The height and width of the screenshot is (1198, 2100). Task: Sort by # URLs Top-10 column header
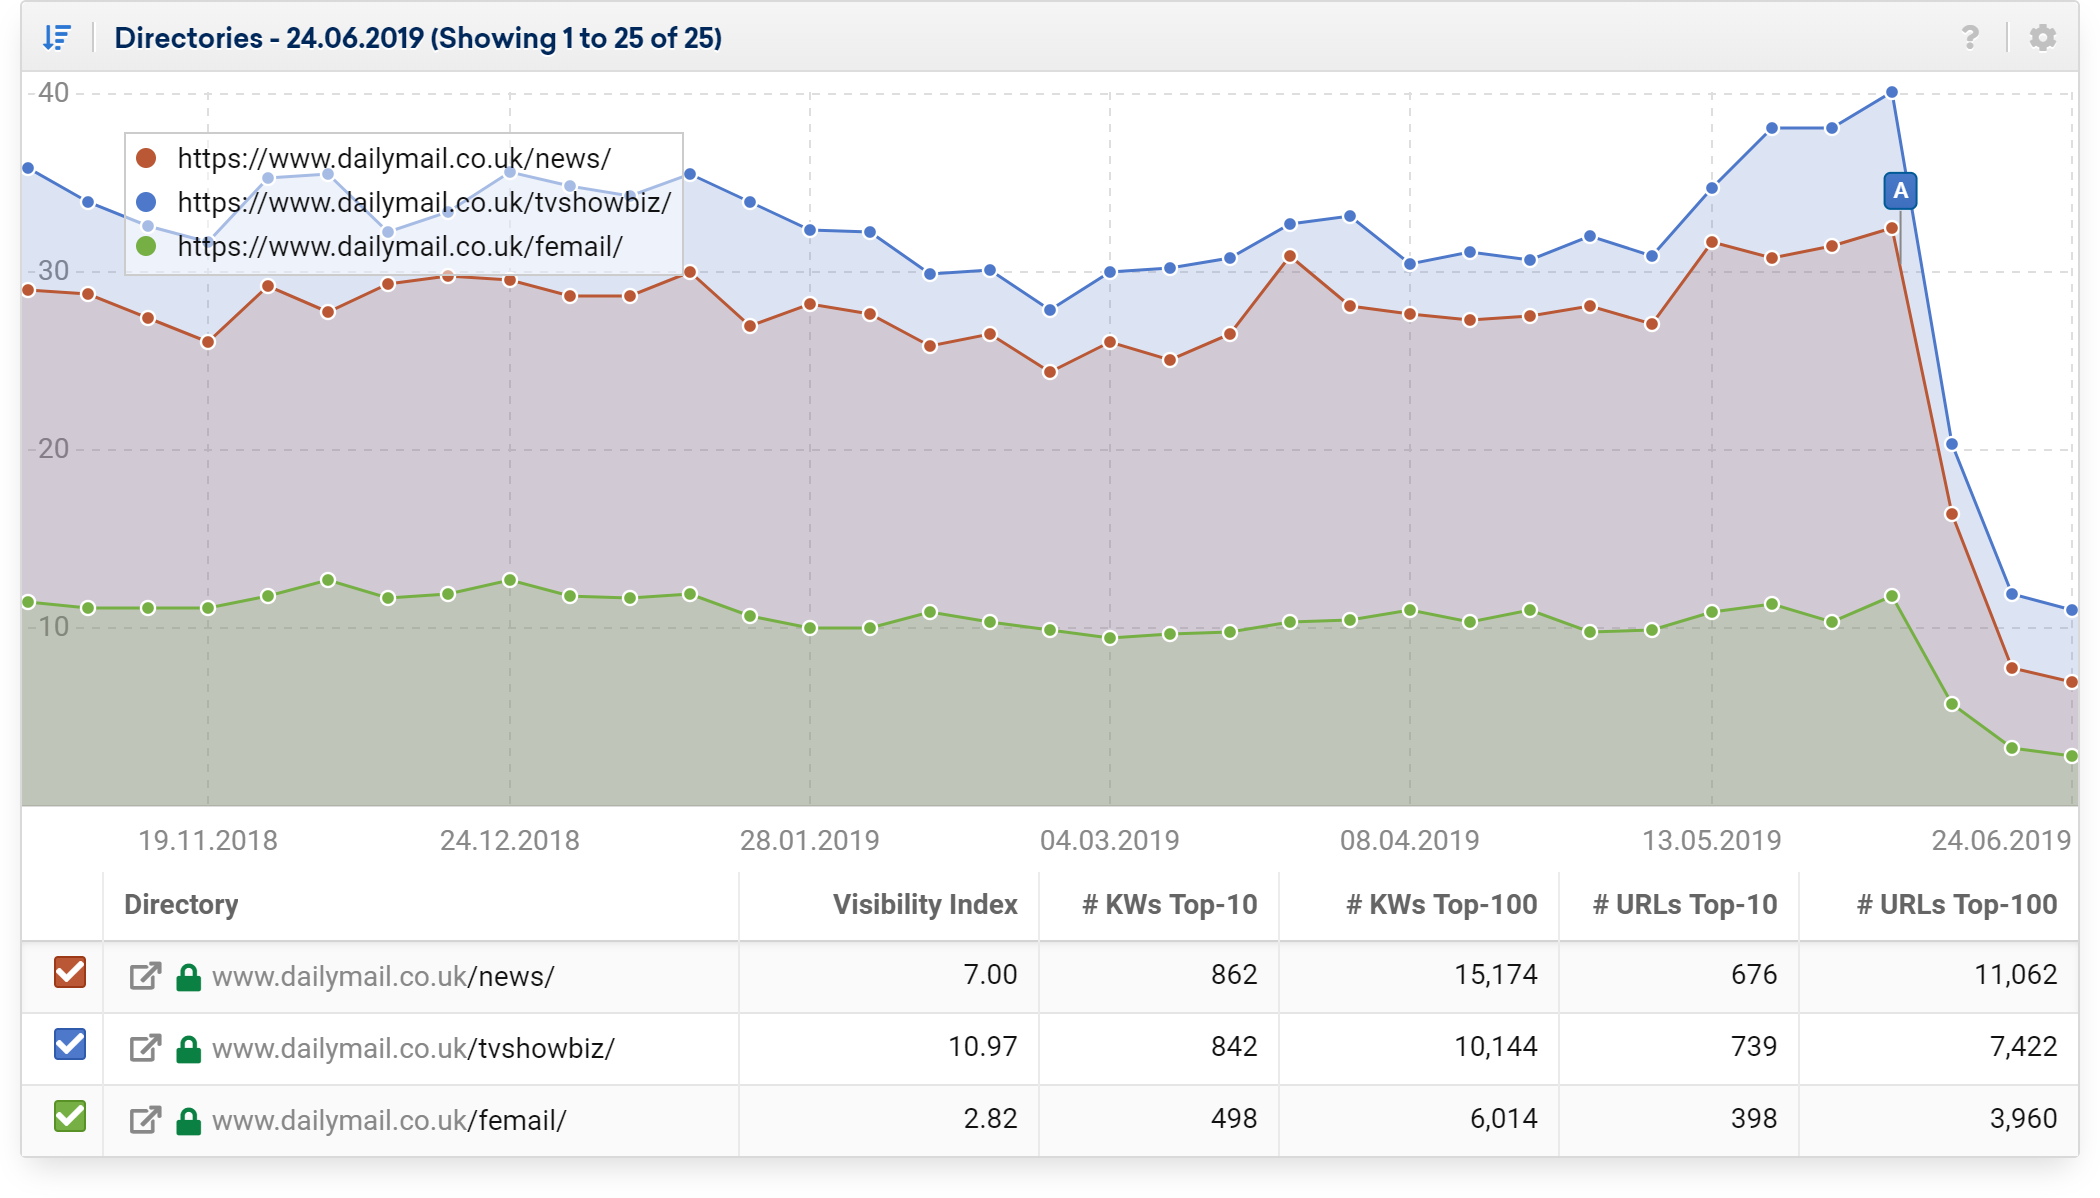point(1685,905)
